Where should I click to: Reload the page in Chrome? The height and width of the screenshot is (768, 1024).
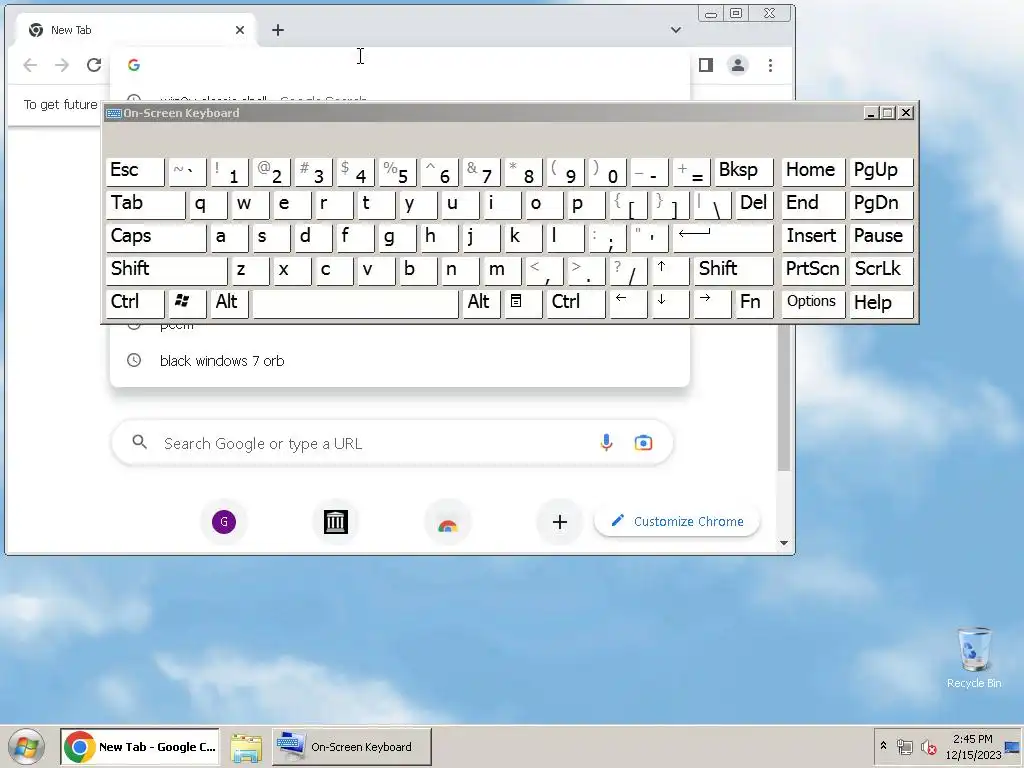tap(94, 65)
